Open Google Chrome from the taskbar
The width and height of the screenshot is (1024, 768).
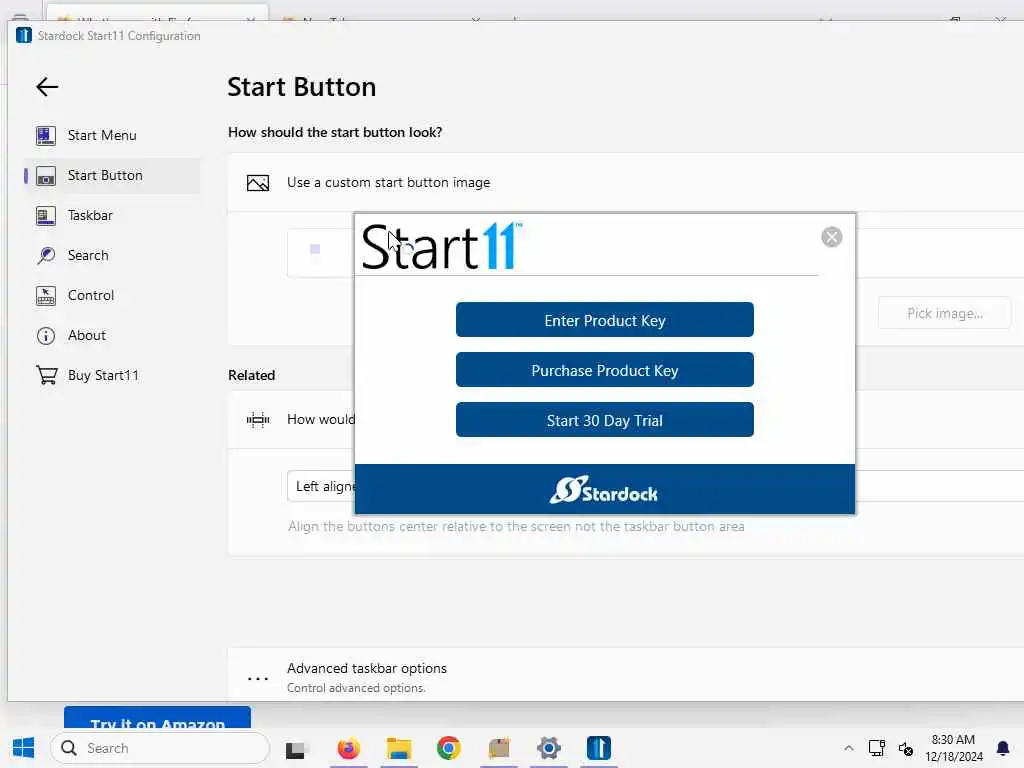point(449,748)
